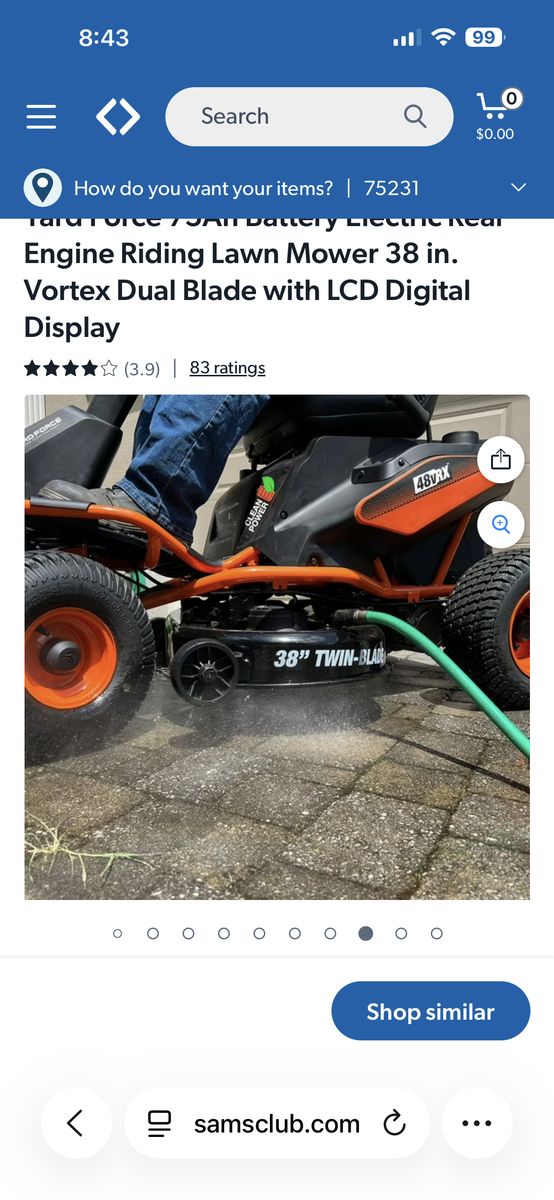This screenshot has width=554, height=1200.
Task: Expand the delivery options chevron
Action: pyautogui.click(x=518, y=188)
